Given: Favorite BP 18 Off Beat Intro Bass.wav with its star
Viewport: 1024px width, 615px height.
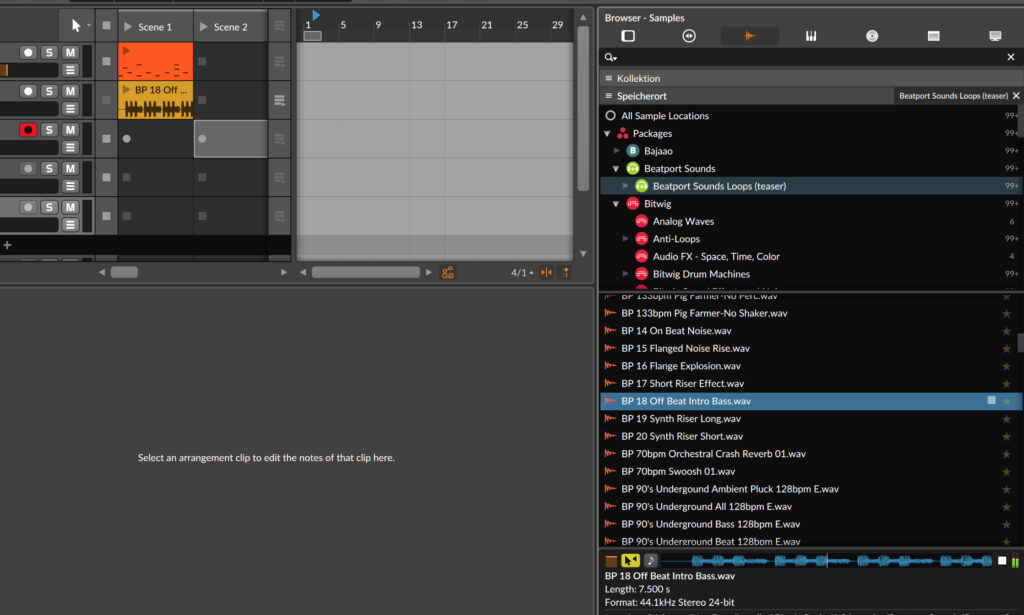Looking at the screenshot, I should (1006, 401).
